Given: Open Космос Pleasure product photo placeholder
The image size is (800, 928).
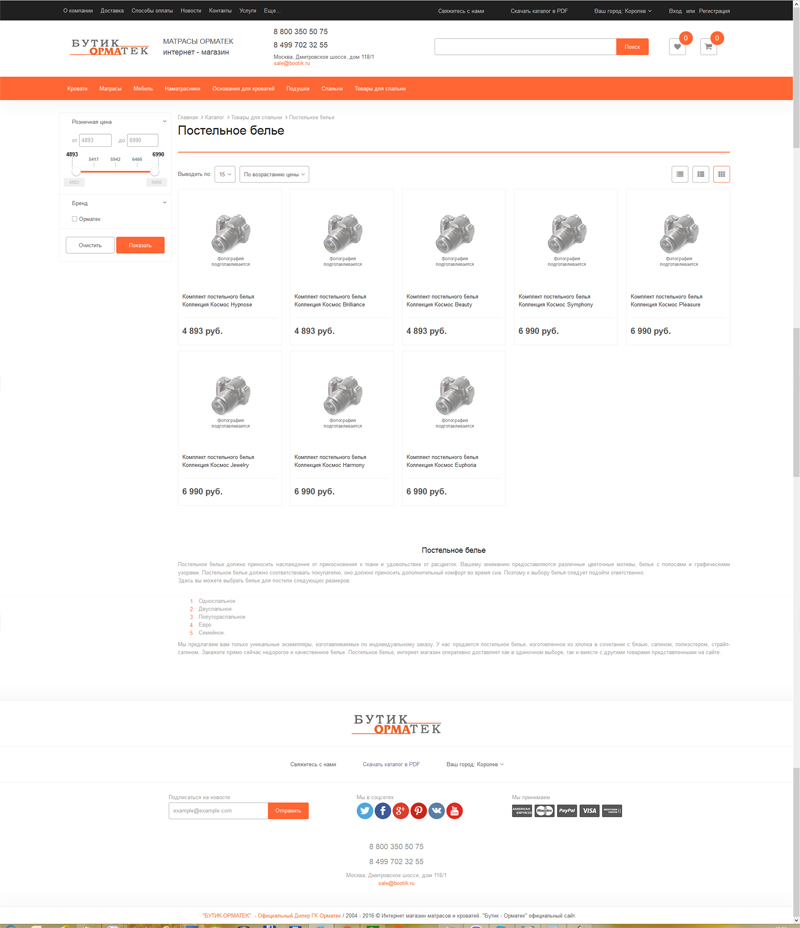Looking at the screenshot, I should tap(679, 240).
